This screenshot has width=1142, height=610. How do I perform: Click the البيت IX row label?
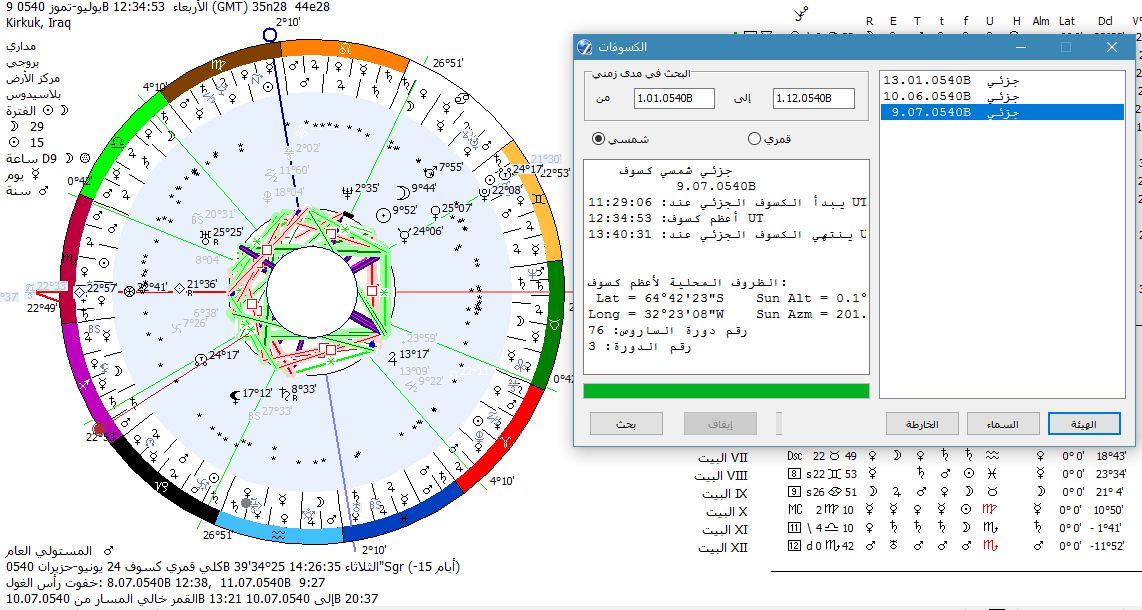(724, 494)
